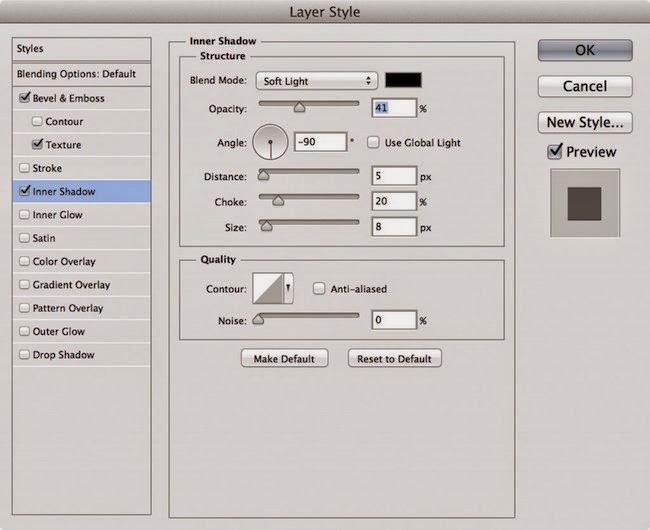Toggle the Preview checkbox
This screenshot has width=650, height=530.
[x=555, y=151]
